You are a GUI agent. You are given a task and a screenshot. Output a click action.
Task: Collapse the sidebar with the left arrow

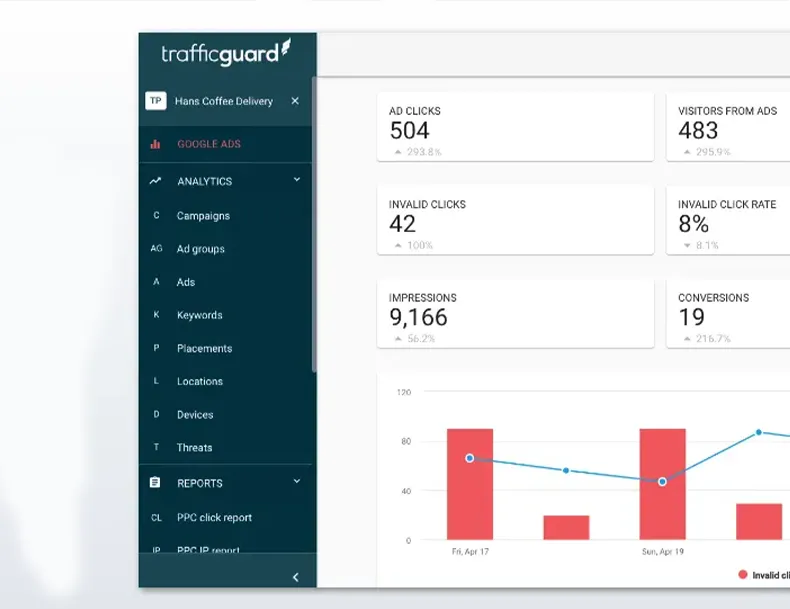point(296,577)
